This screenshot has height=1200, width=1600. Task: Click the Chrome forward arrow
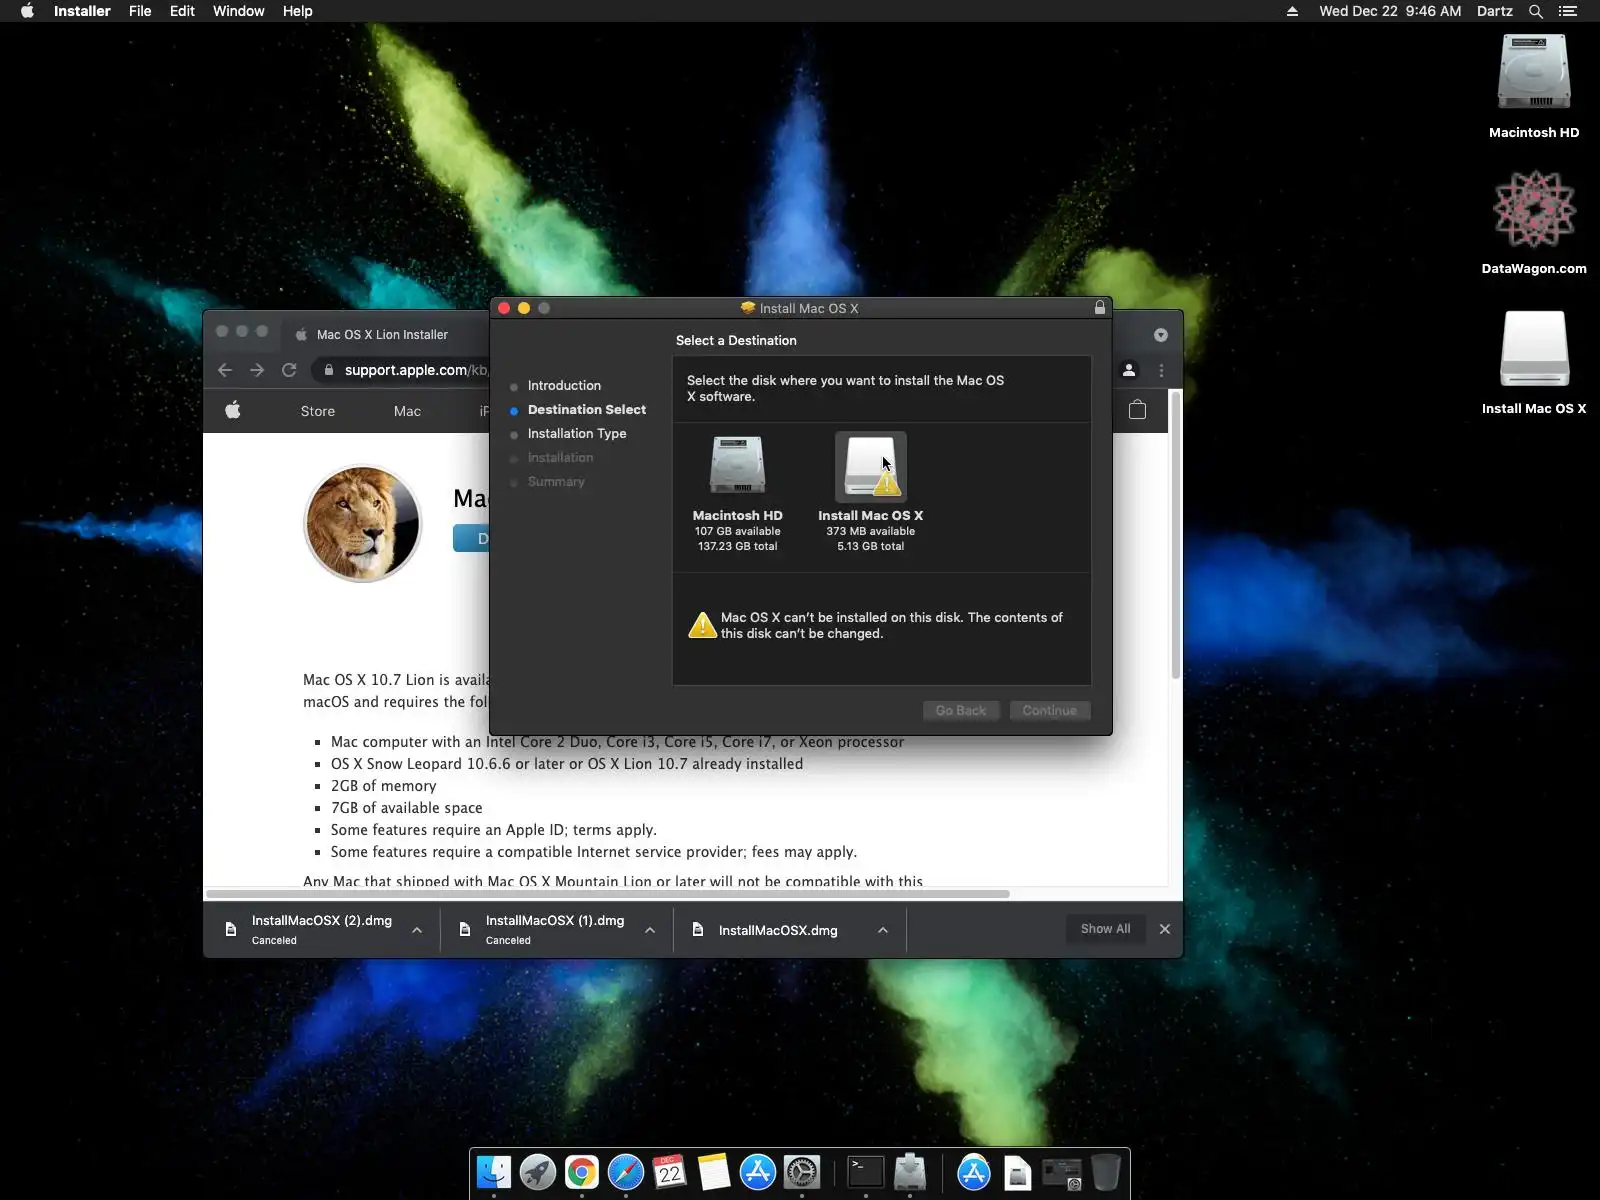tap(257, 370)
